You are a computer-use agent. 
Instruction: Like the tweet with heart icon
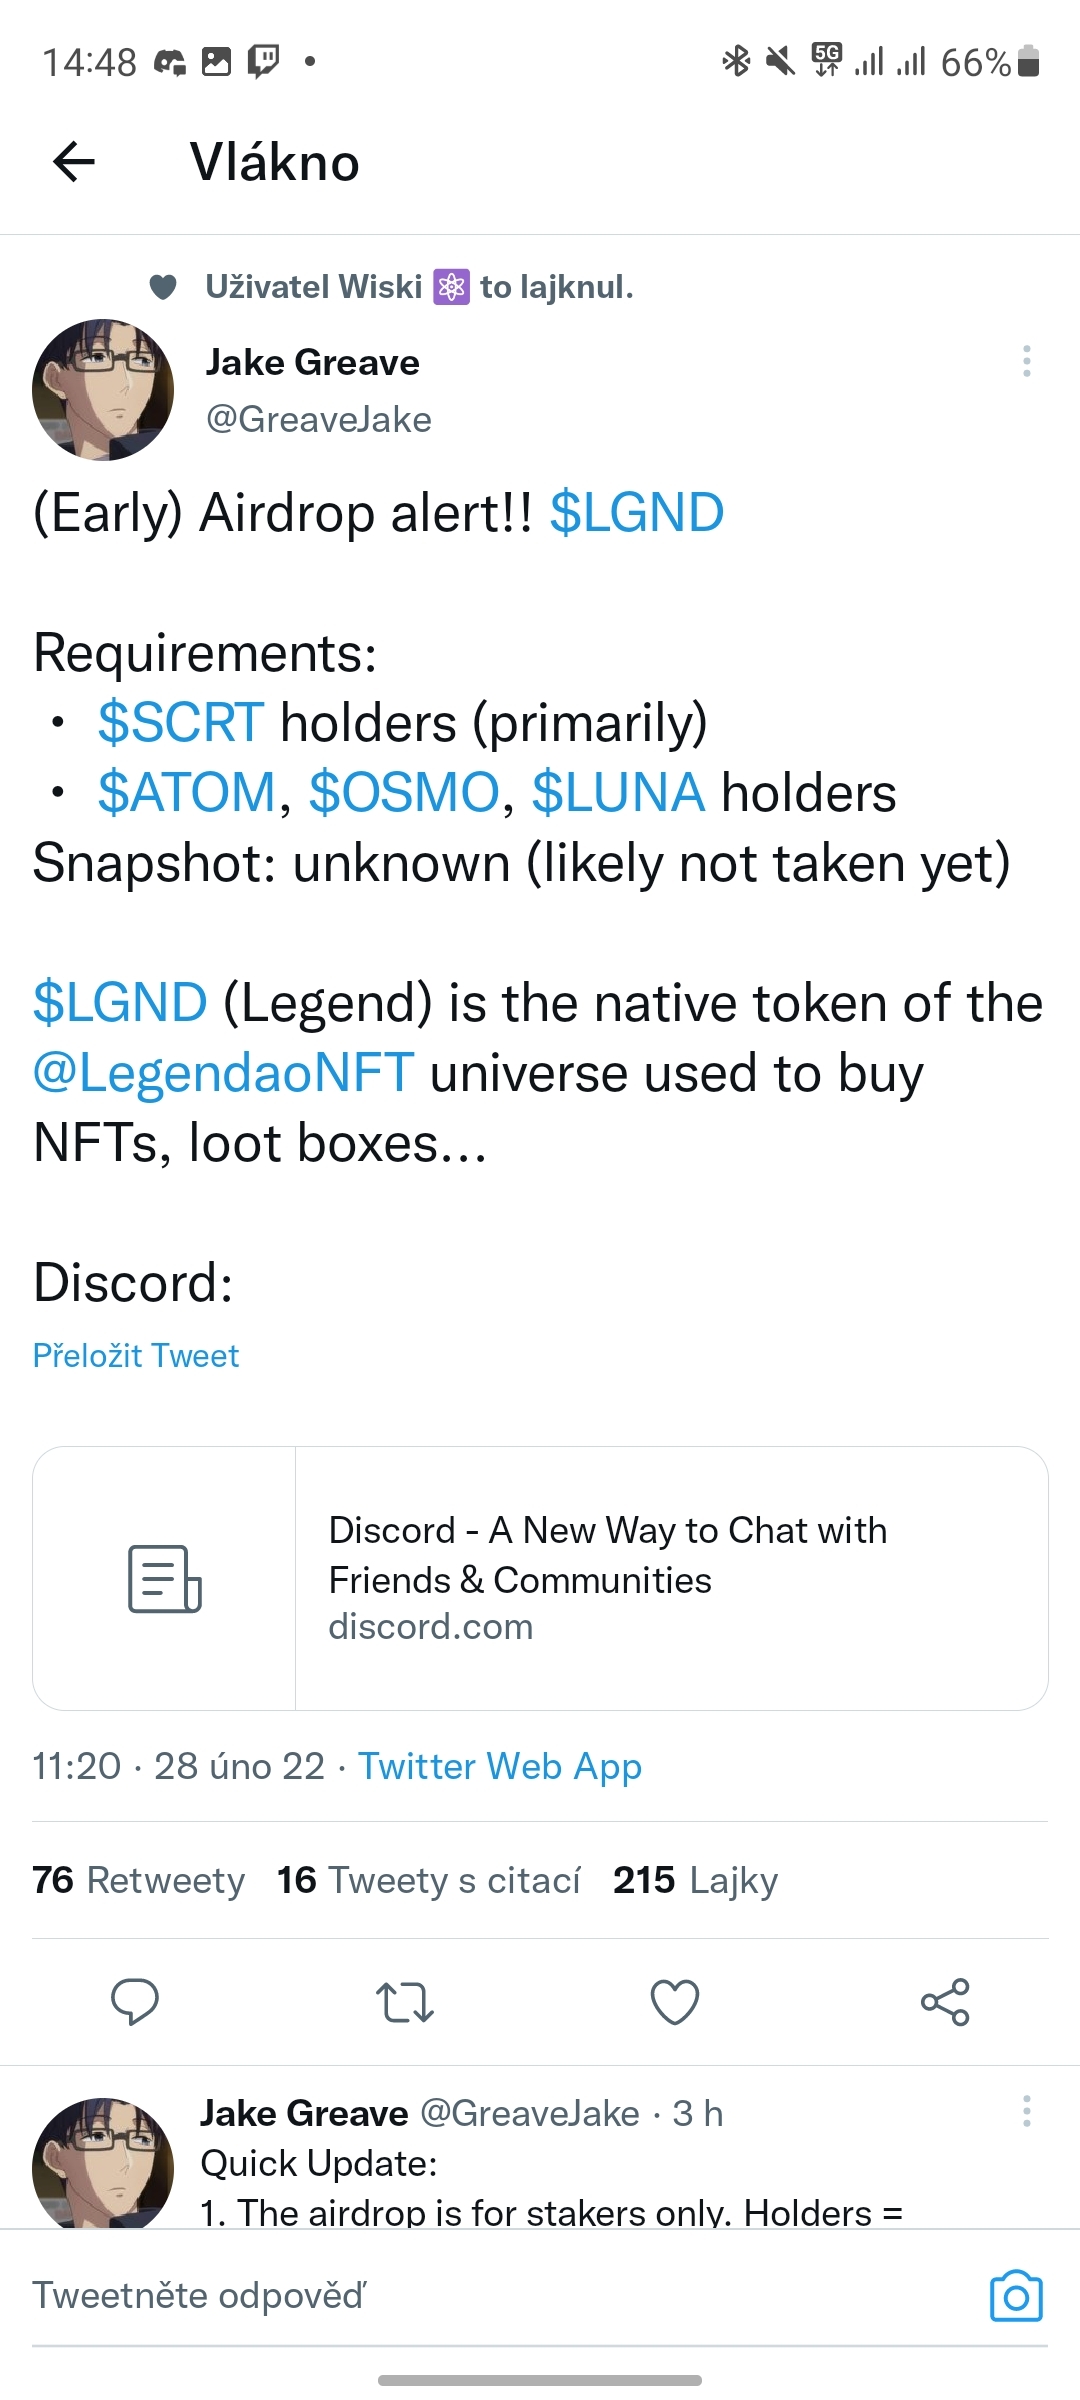pos(675,2001)
